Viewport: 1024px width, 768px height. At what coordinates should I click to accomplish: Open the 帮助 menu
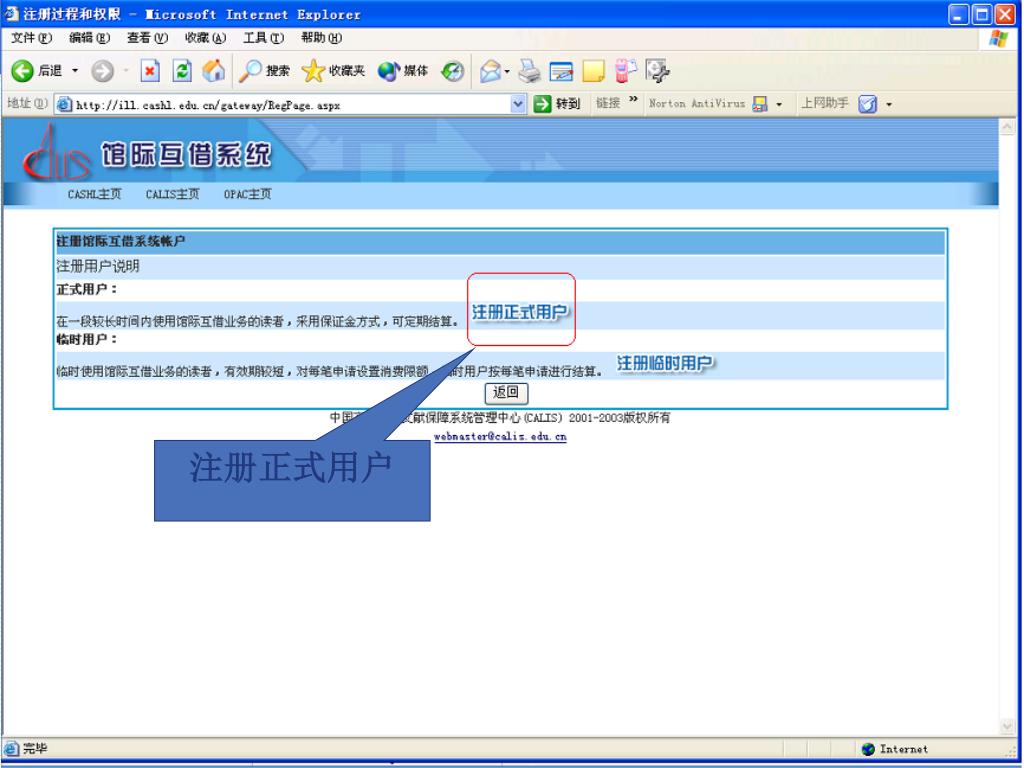(x=321, y=38)
